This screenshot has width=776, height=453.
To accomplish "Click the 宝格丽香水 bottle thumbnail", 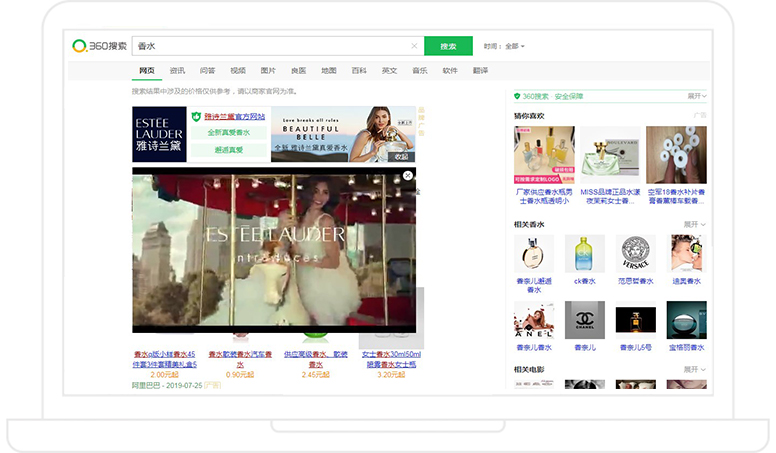I will (x=686, y=320).
